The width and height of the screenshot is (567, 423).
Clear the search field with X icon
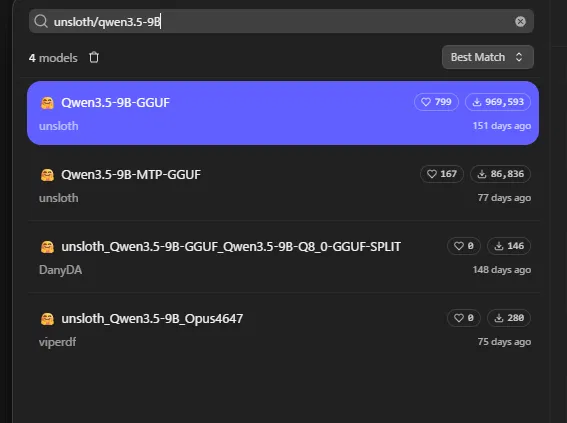click(x=520, y=21)
